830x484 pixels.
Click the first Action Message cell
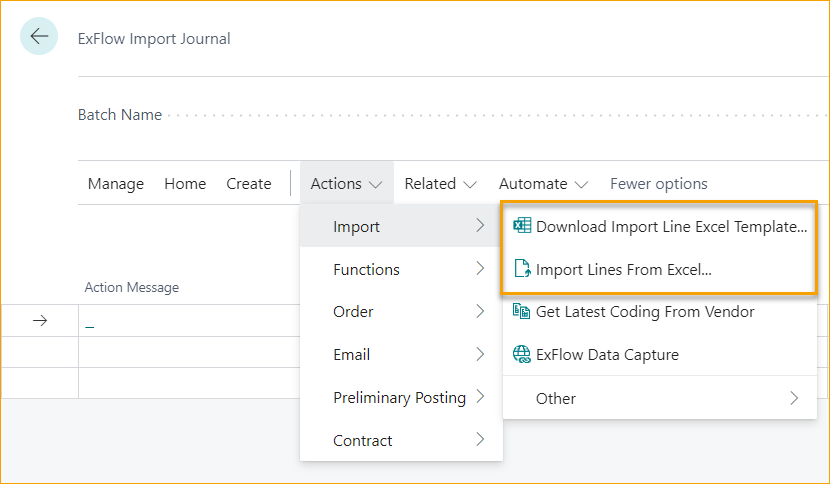(x=189, y=320)
